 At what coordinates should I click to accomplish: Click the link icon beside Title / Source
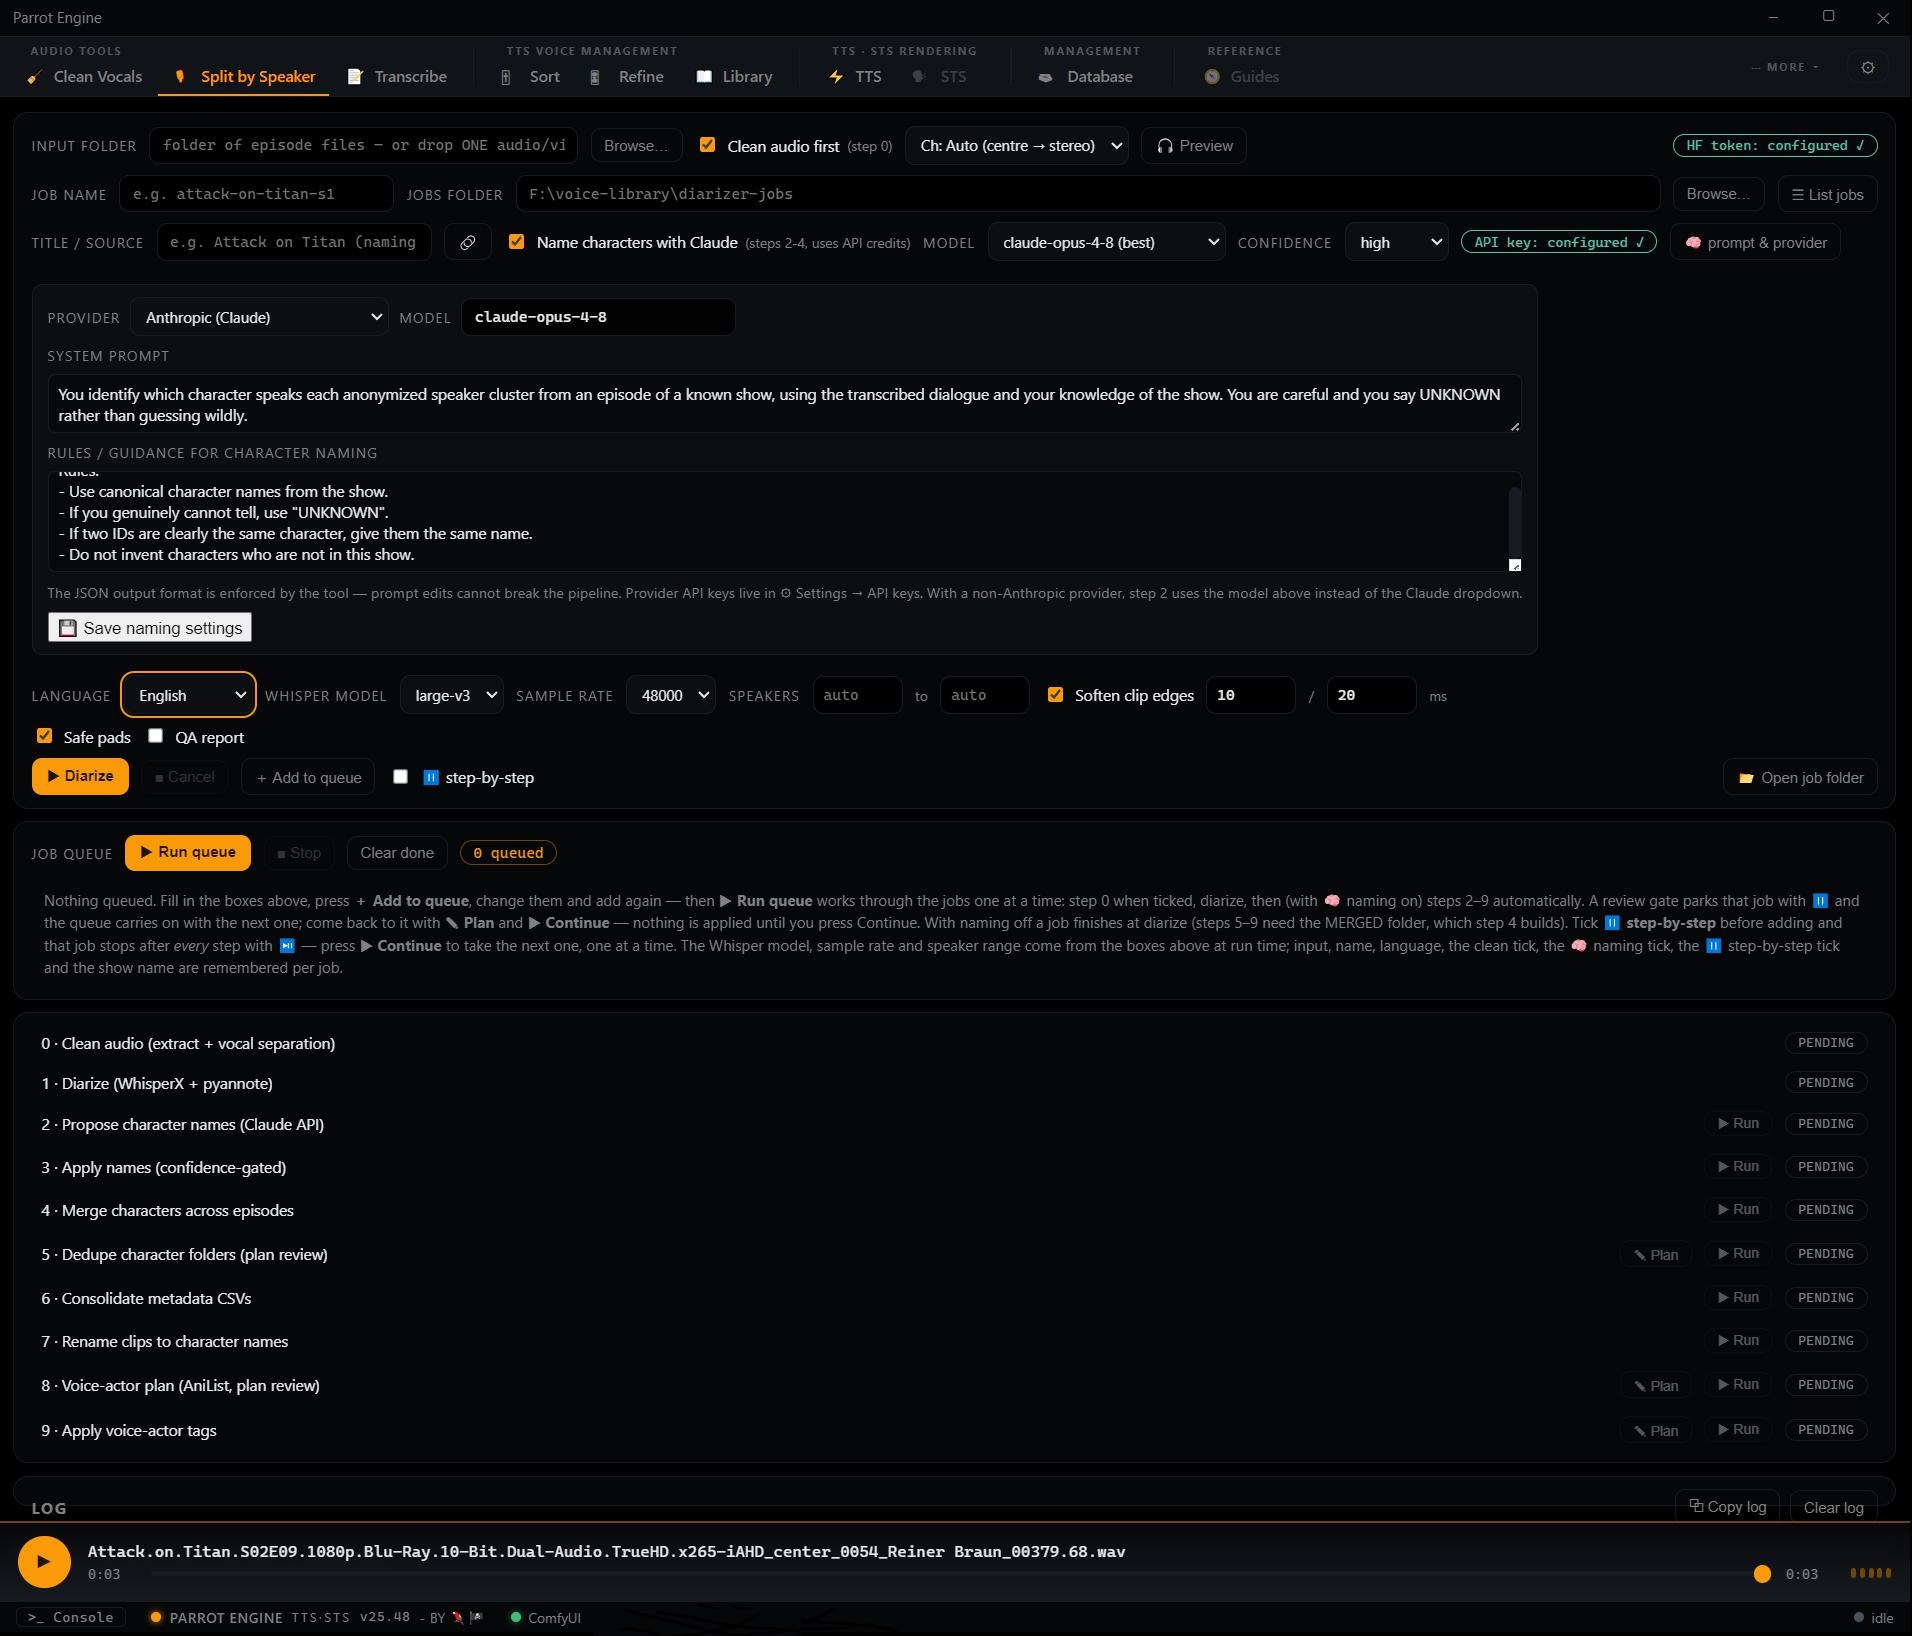click(x=467, y=243)
